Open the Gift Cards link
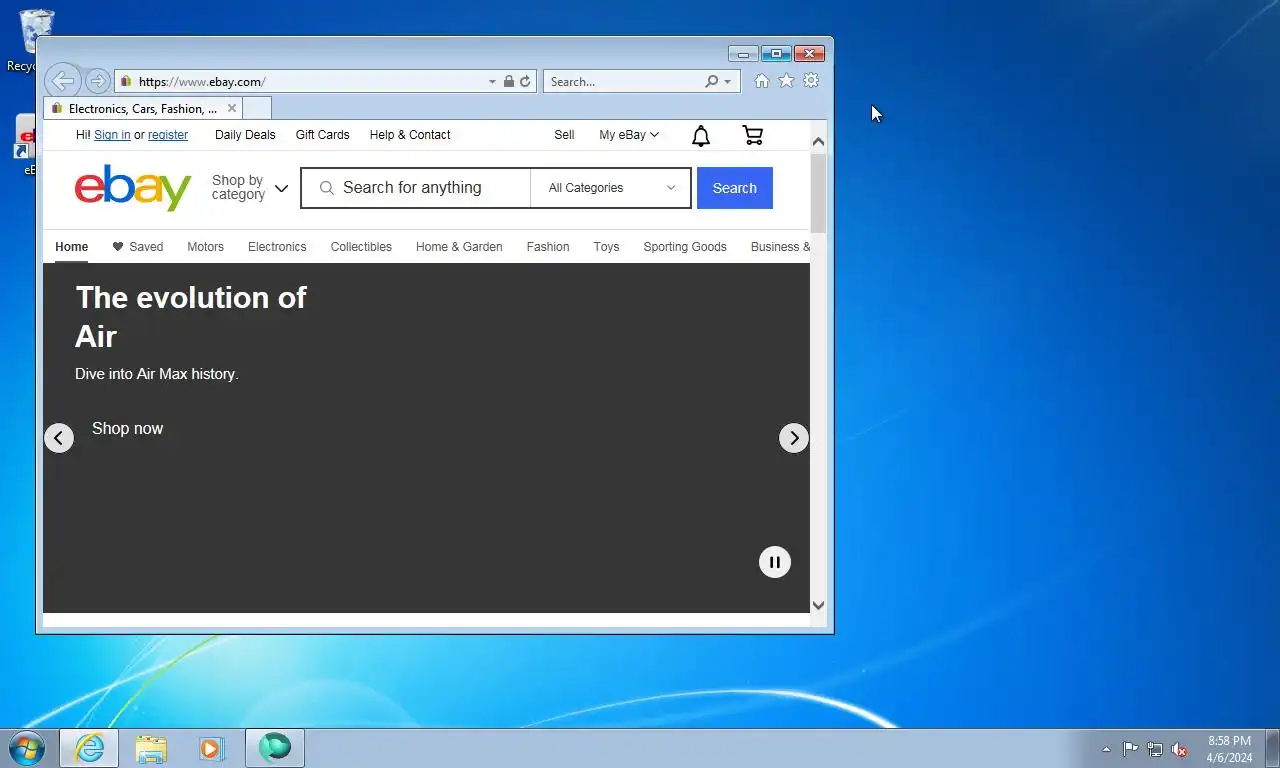The height and width of the screenshot is (768, 1280). [x=322, y=135]
